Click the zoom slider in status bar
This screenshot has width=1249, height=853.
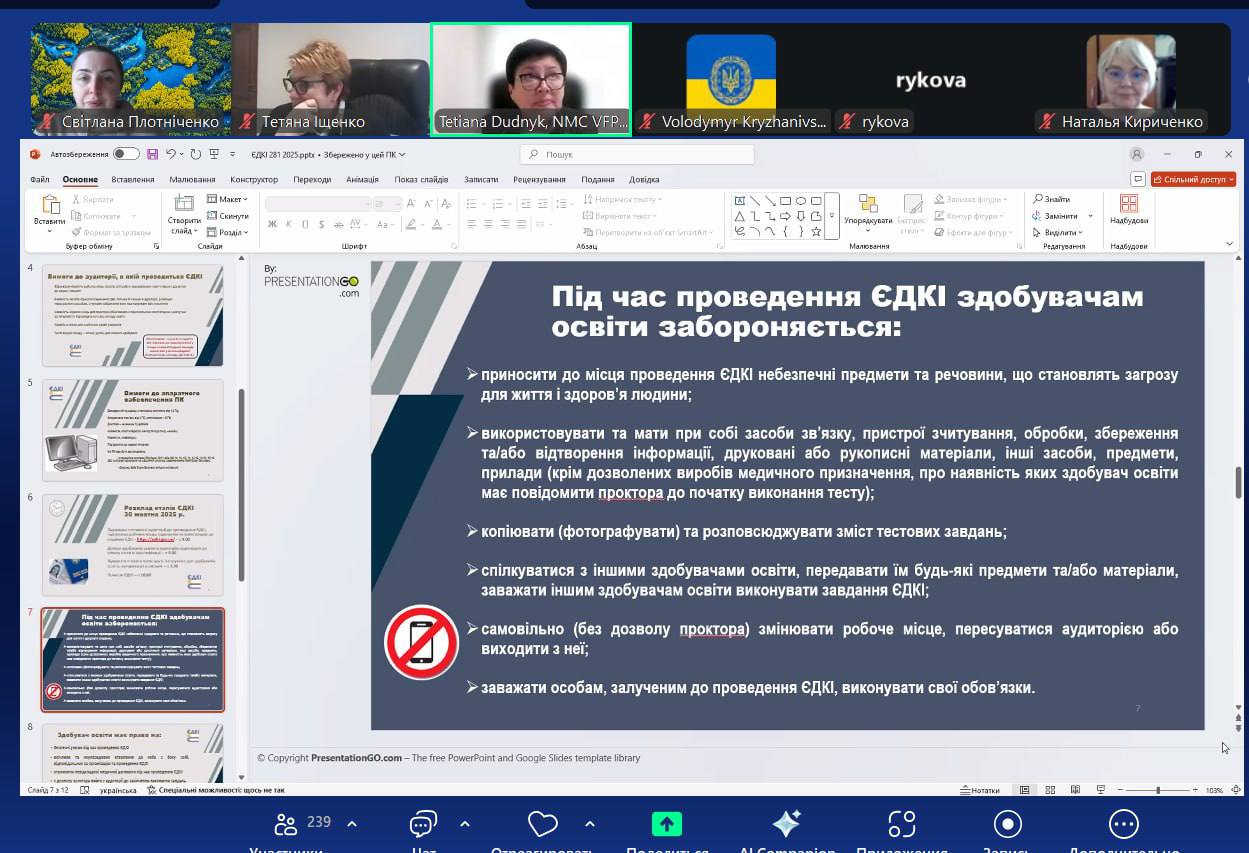click(1157, 790)
